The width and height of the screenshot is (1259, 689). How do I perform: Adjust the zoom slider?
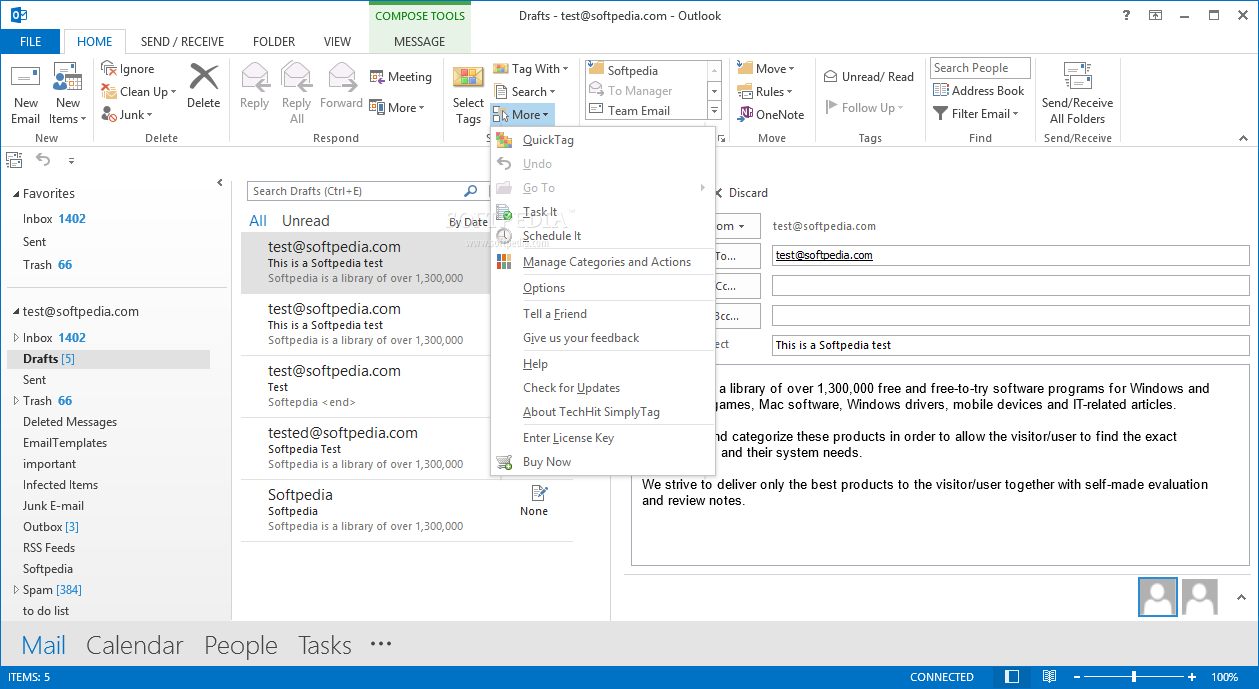(1133, 677)
